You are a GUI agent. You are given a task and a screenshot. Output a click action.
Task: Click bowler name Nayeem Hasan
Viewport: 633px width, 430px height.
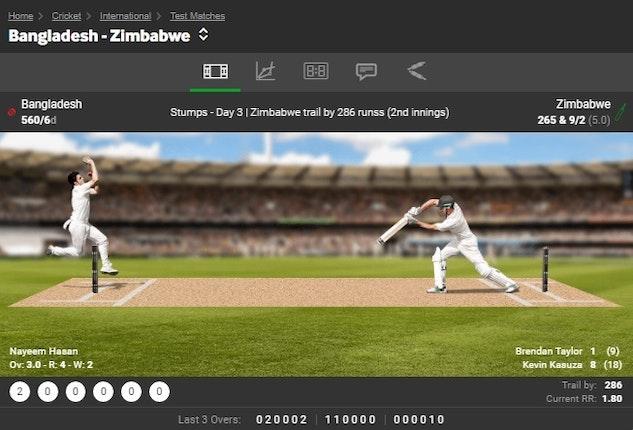[44, 351]
